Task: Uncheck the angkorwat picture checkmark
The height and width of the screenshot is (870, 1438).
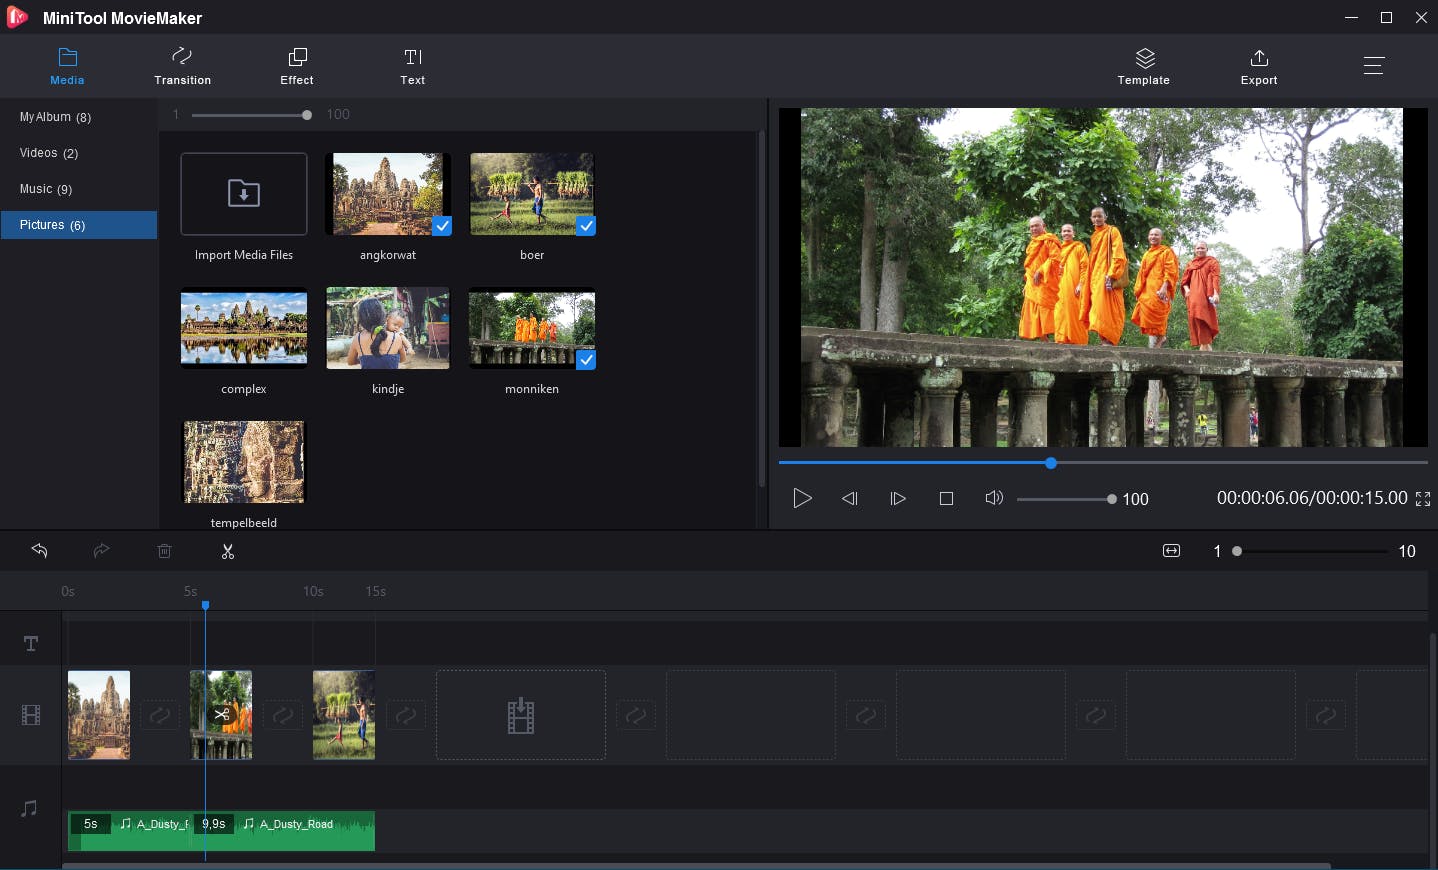Action: pyautogui.click(x=442, y=226)
